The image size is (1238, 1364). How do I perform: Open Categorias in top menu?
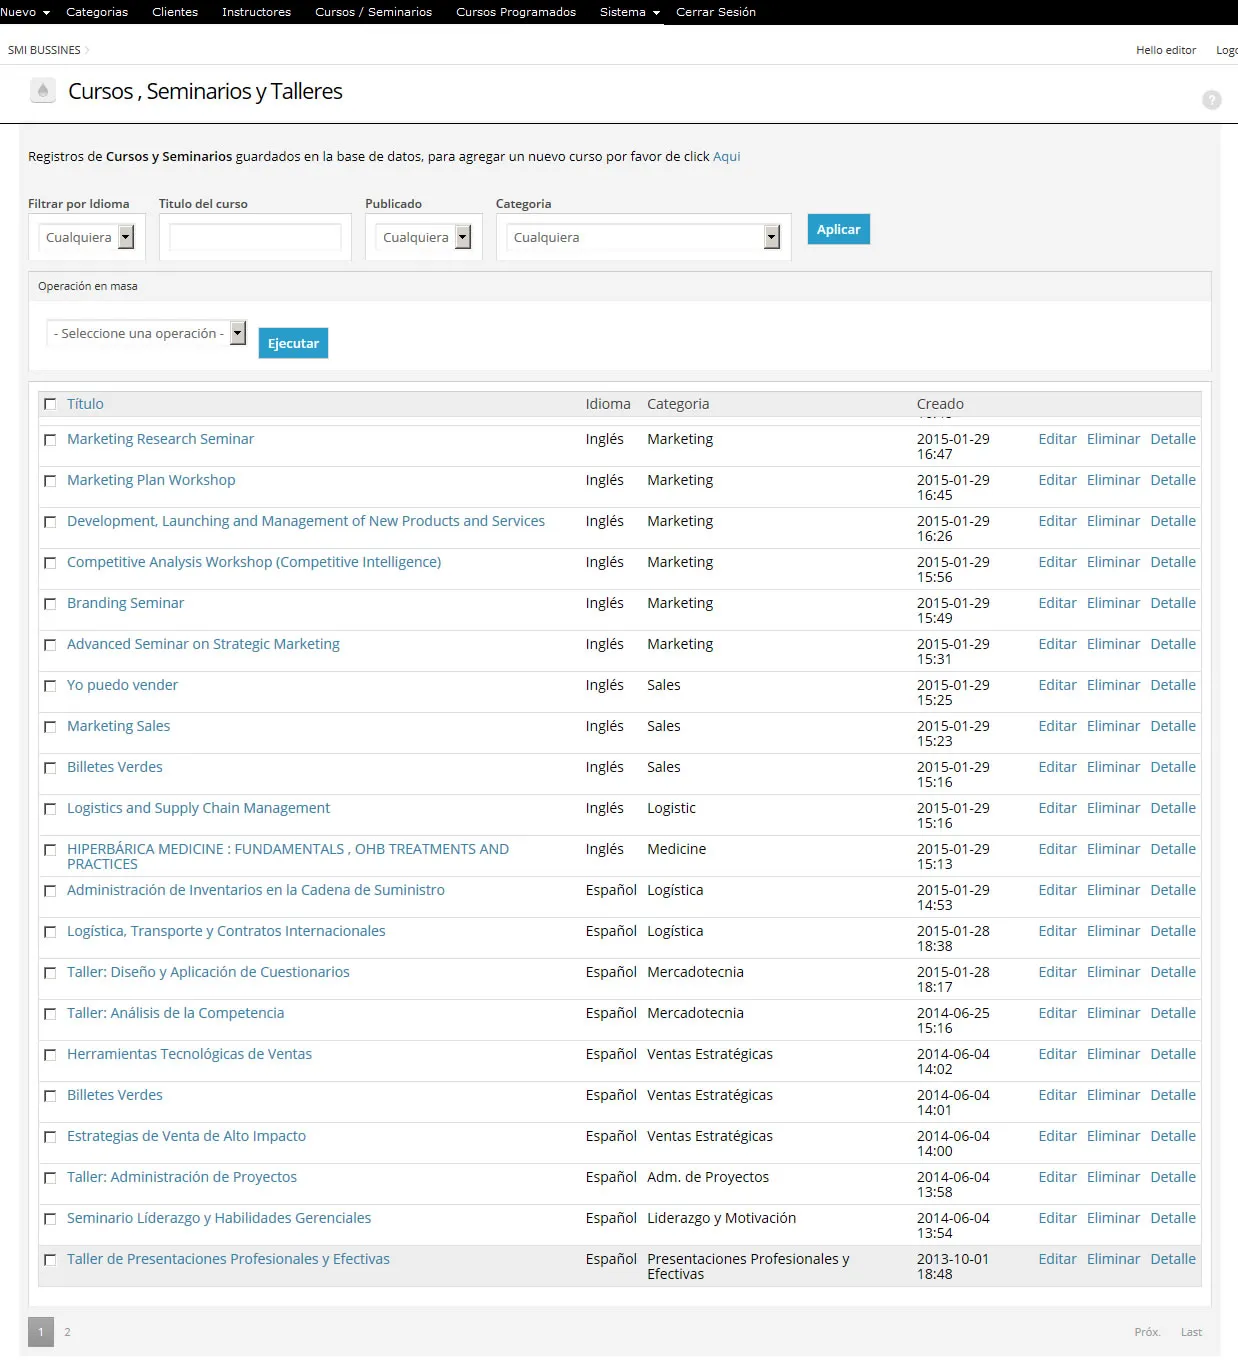(97, 12)
